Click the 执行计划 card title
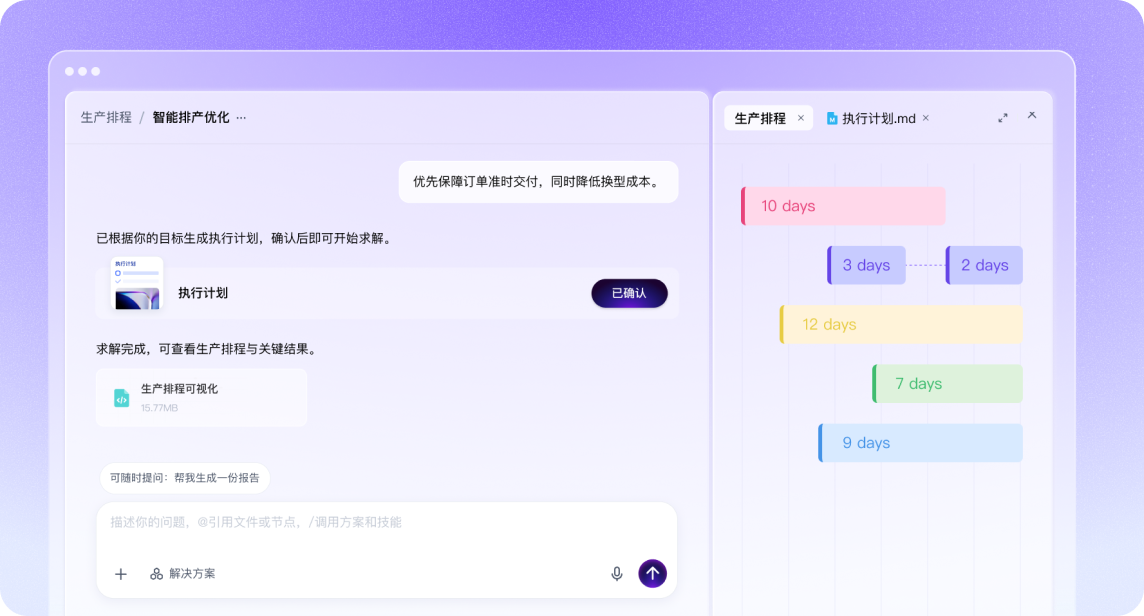This screenshot has width=1144, height=616. tap(203, 293)
